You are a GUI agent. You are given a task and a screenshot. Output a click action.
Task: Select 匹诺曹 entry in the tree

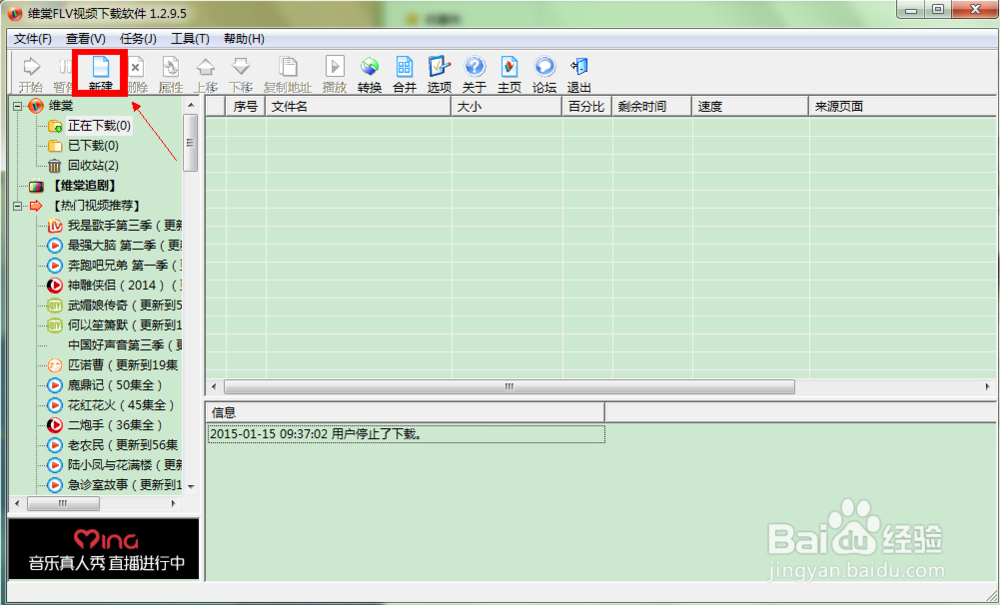pyautogui.click(x=122, y=365)
